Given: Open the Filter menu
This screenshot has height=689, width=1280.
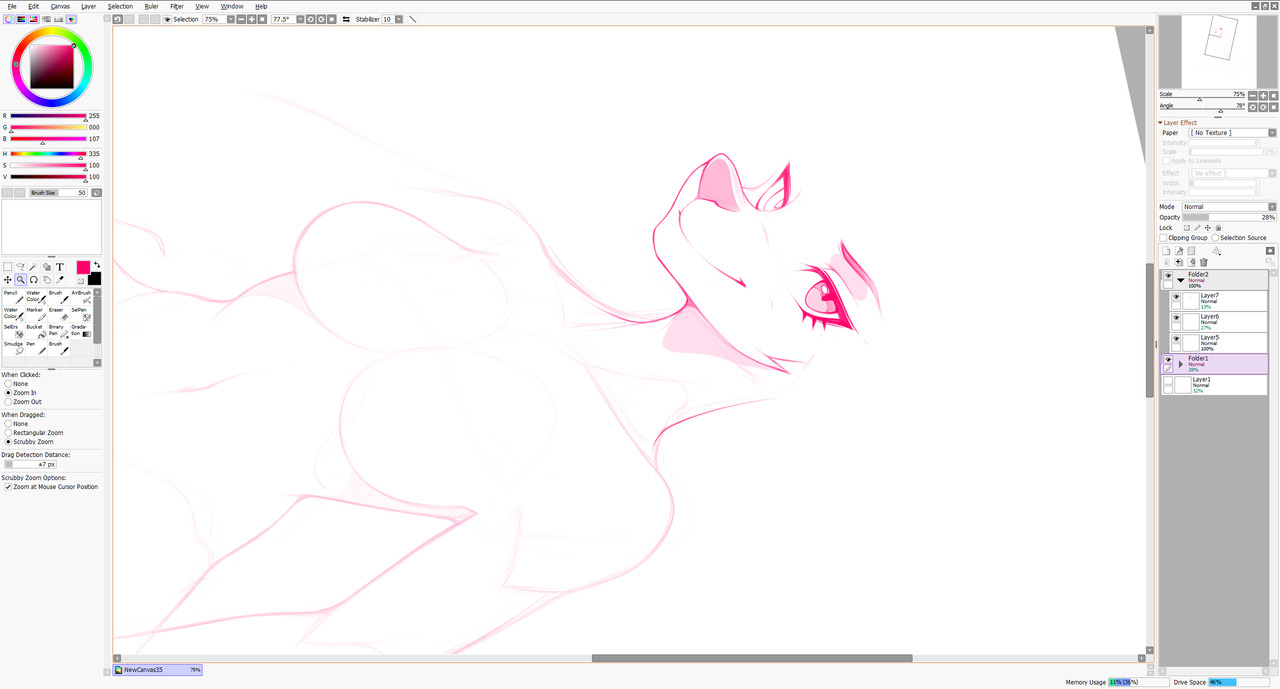Looking at the screenshot, I should click(177, 6).
